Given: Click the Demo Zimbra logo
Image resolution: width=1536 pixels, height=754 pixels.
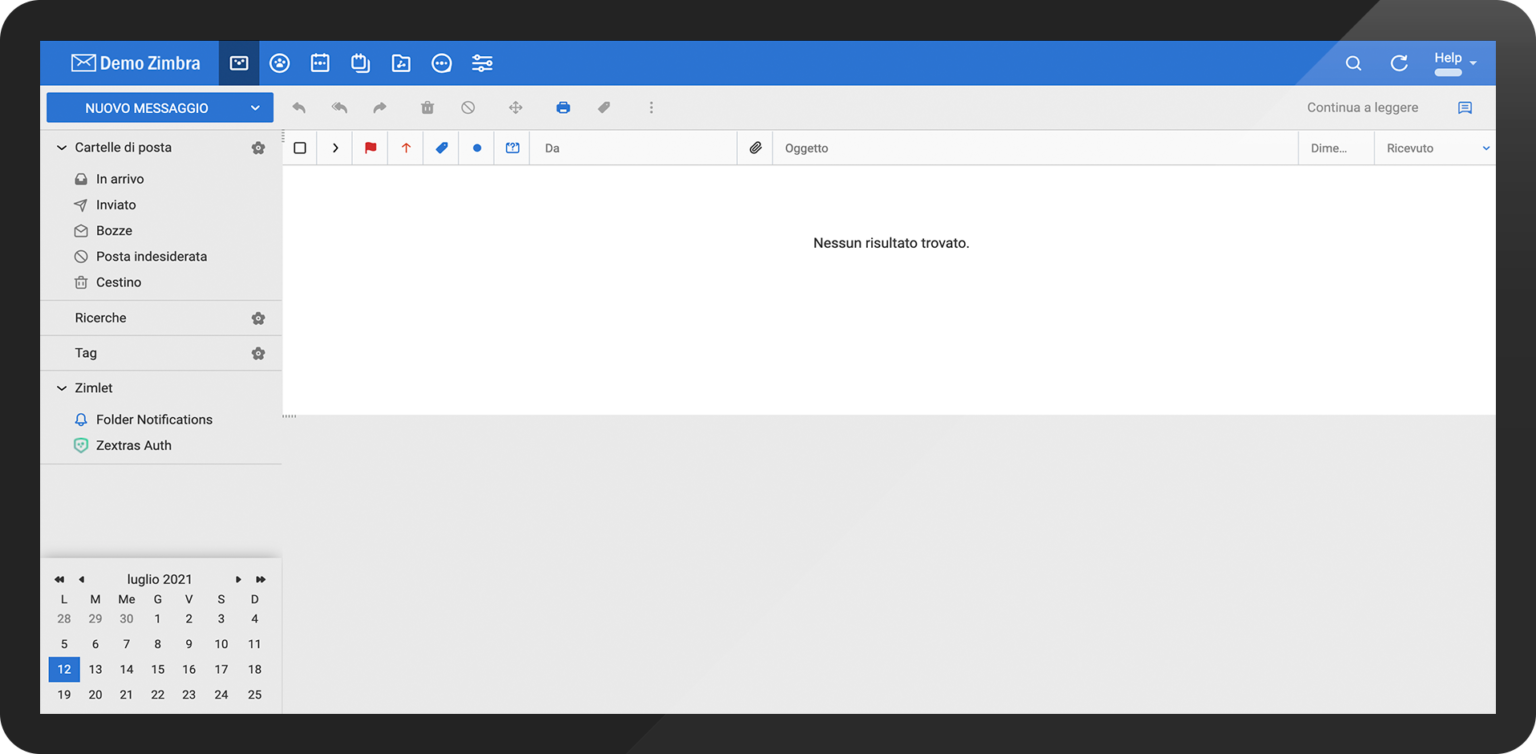Looking at the screenshot, I should pos(135,63).
